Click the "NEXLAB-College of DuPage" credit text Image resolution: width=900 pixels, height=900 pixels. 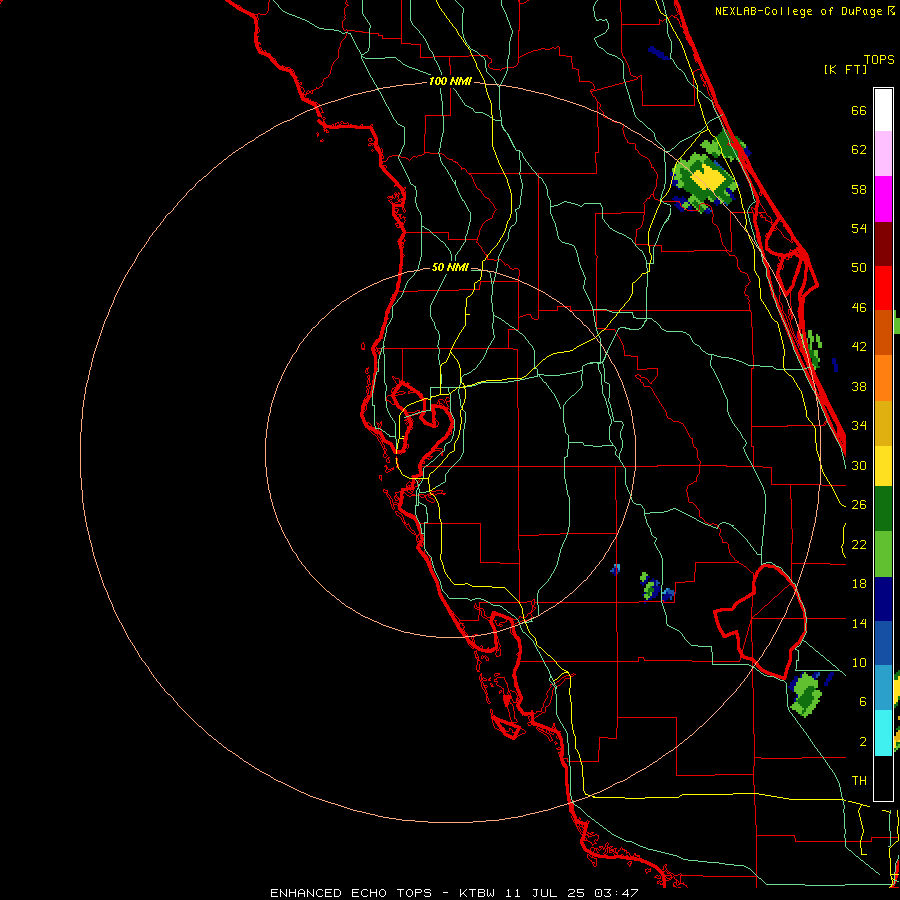pyautogui.click(x=801, y=11)
